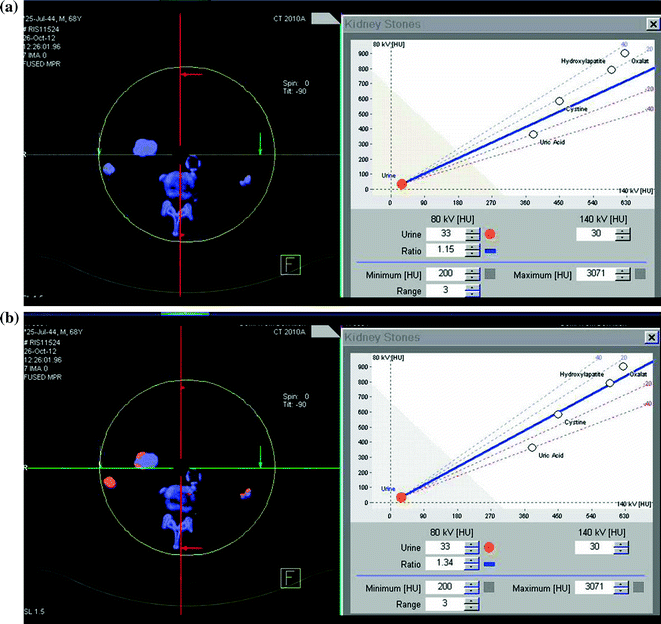The image size is (661, 624).
Task: Click the Hydroxylapatite marker in bottom chart
Action: pyautogui.click(x=610, y=383)
